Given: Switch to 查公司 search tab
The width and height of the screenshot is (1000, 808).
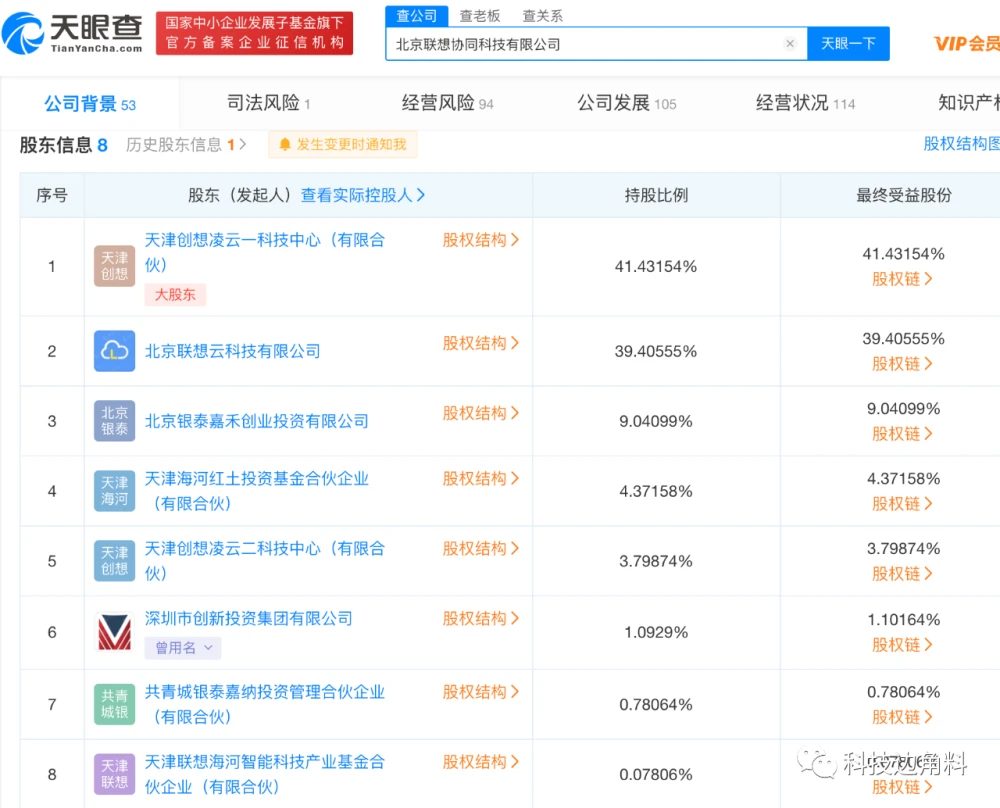Looking at the screenshot, I should tap(416, 16).
